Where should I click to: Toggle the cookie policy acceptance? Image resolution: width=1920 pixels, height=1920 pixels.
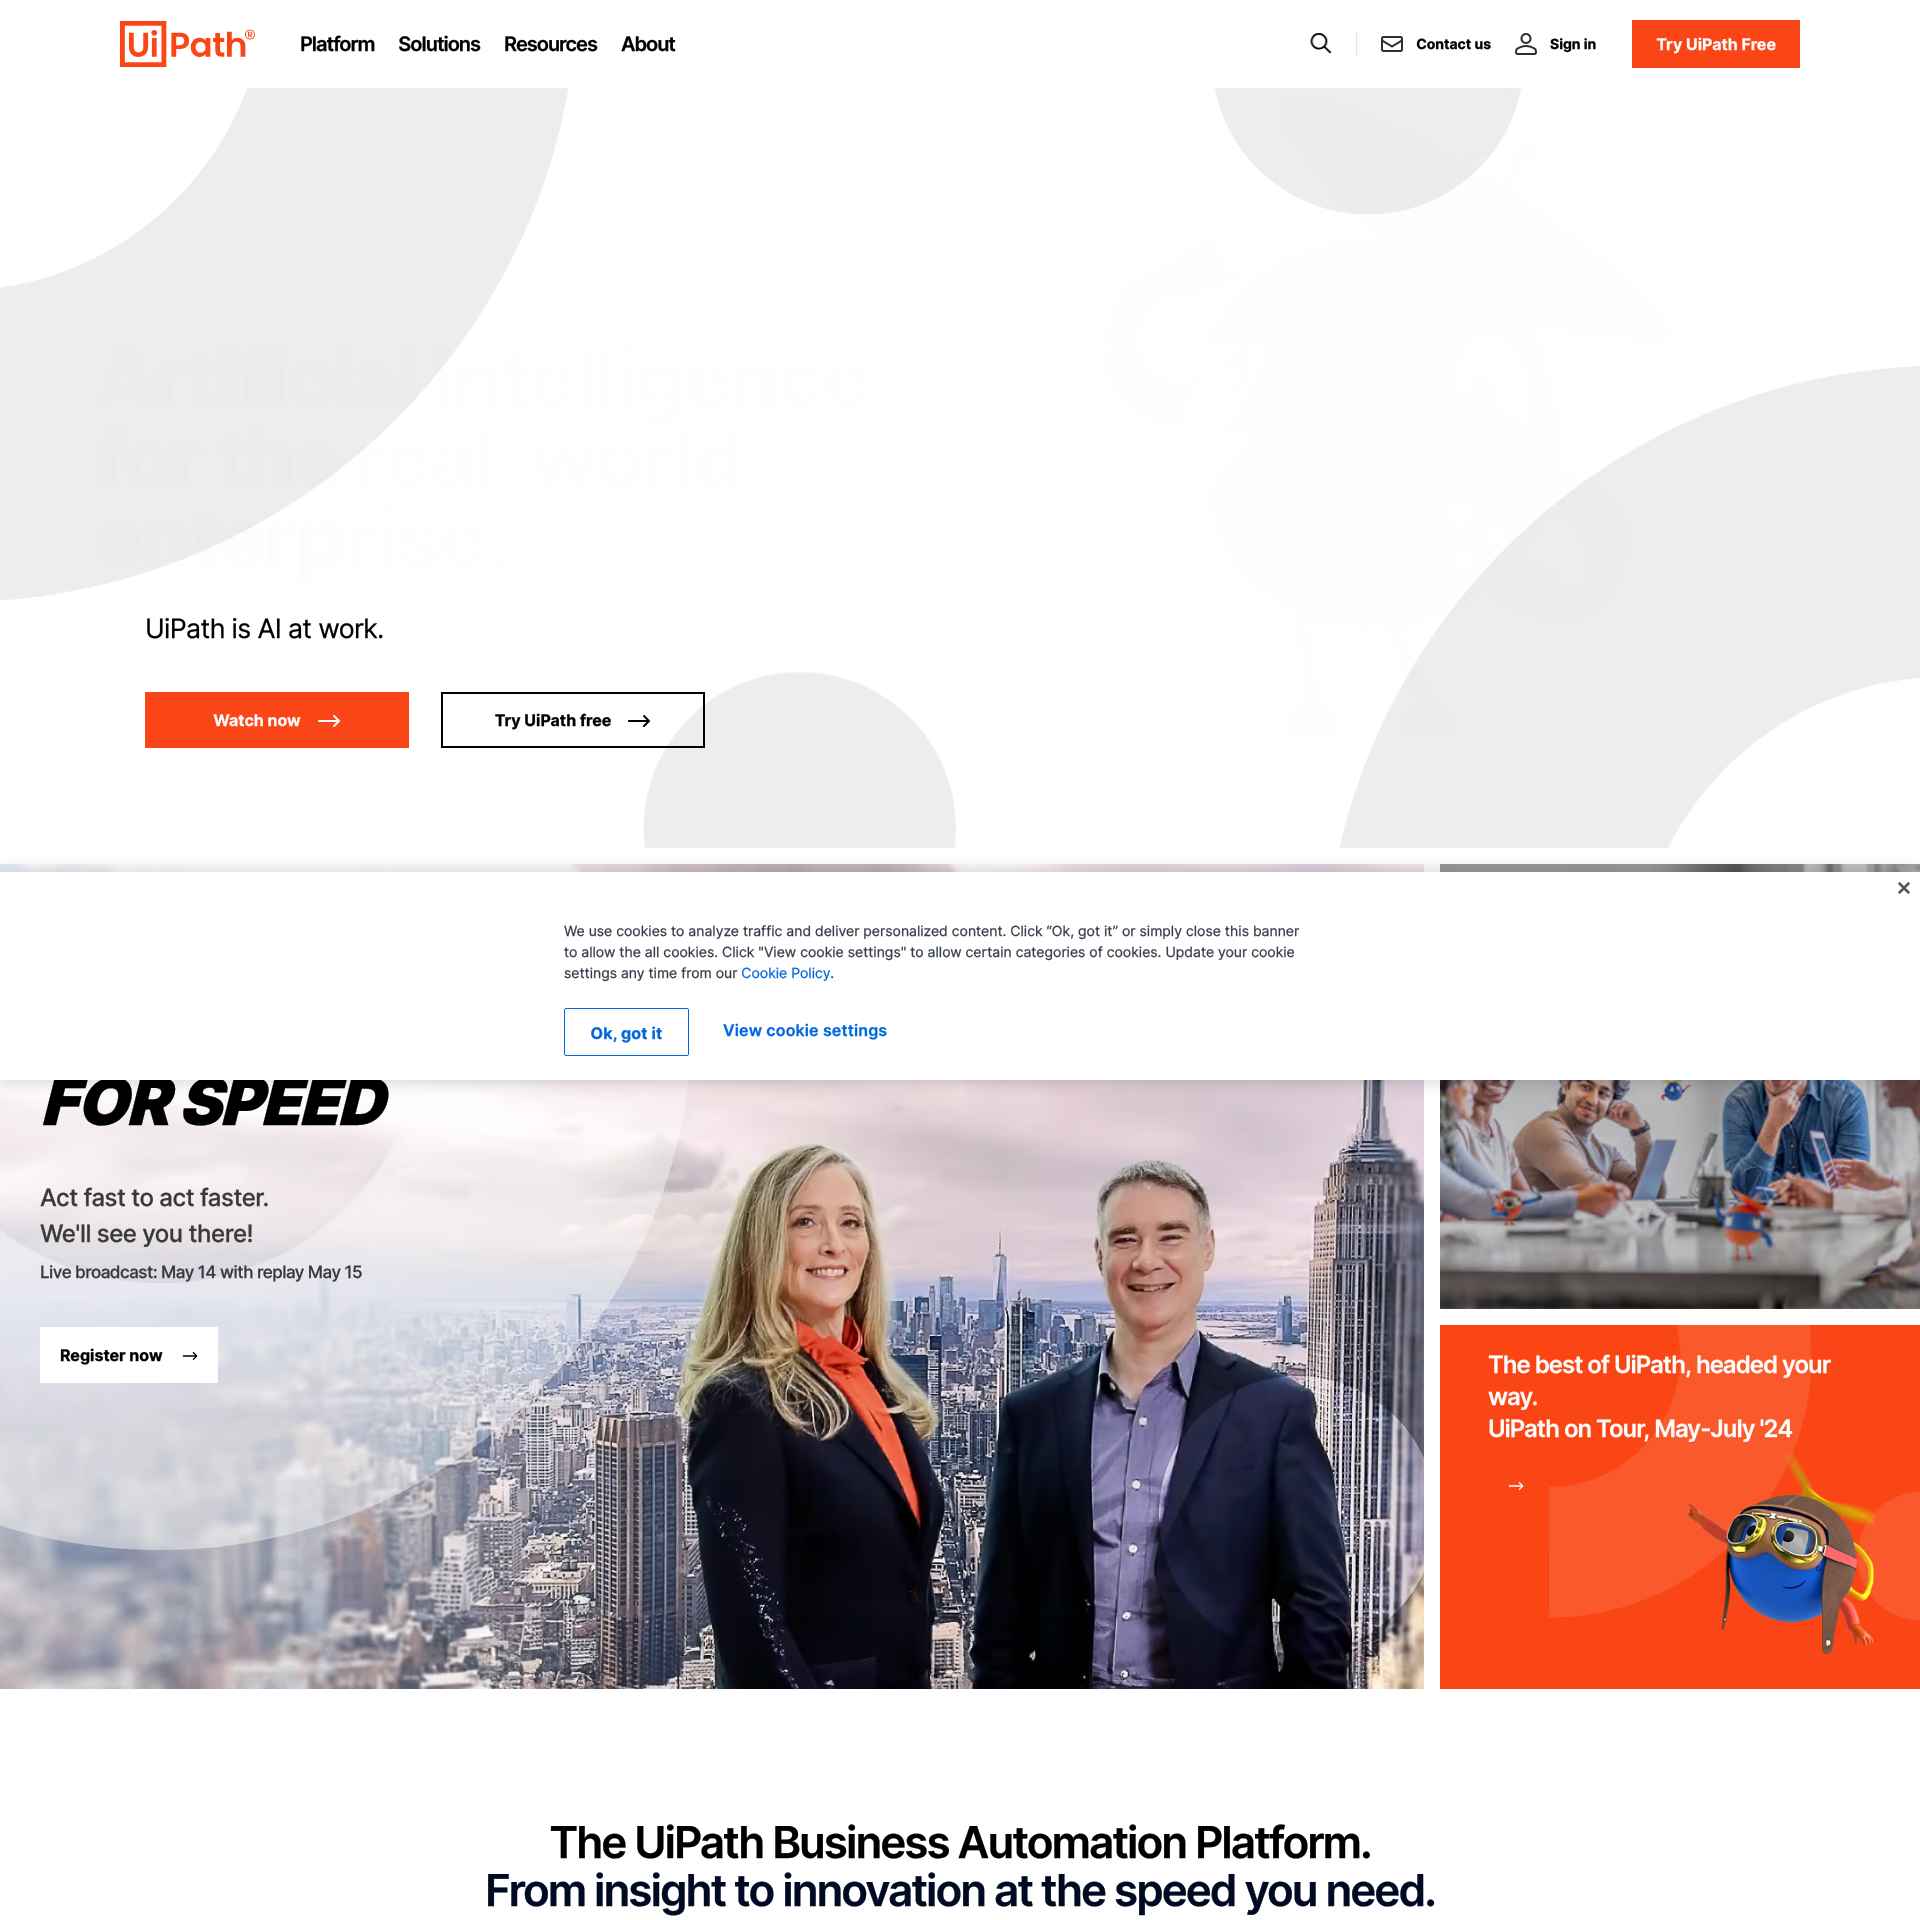click(x=626, y=1032)
